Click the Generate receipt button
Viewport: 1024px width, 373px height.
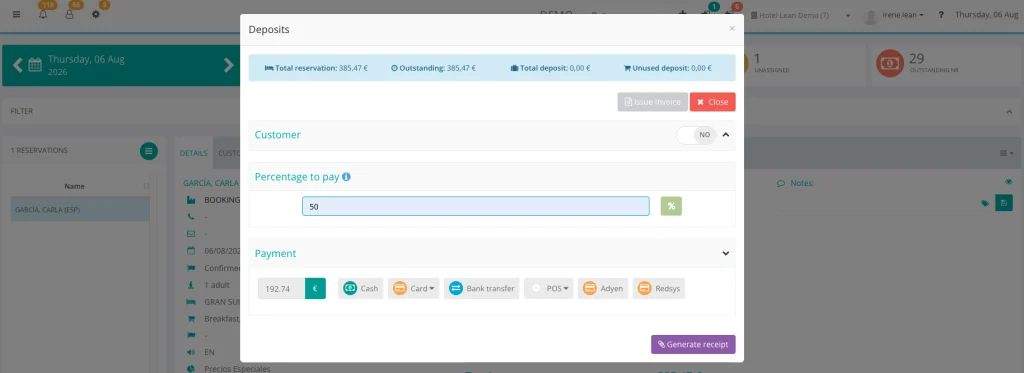[x=693, y=344]
